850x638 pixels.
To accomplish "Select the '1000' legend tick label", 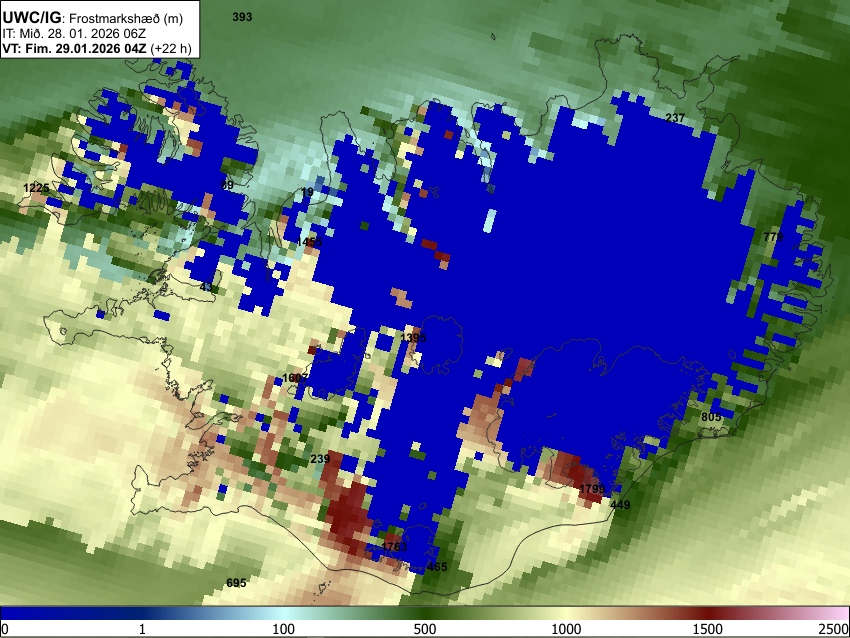I will point(566,629).
